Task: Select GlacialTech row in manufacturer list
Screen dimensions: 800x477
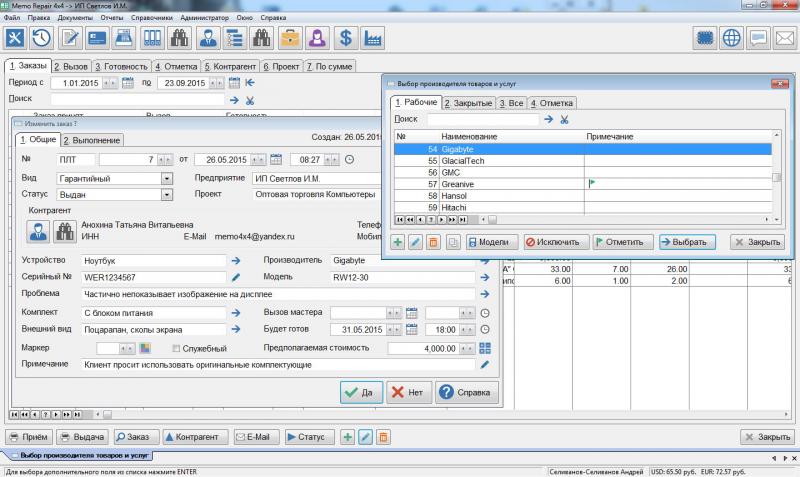Action: click(583, 161)
